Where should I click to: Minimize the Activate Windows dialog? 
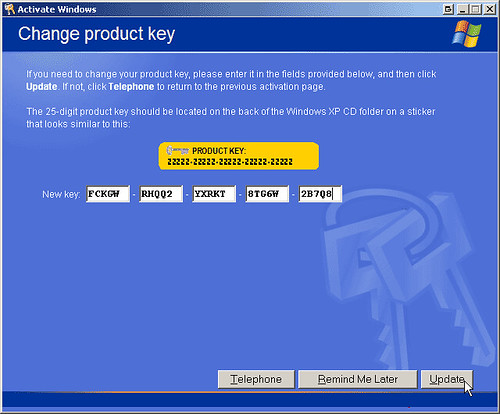coord(462,9)
